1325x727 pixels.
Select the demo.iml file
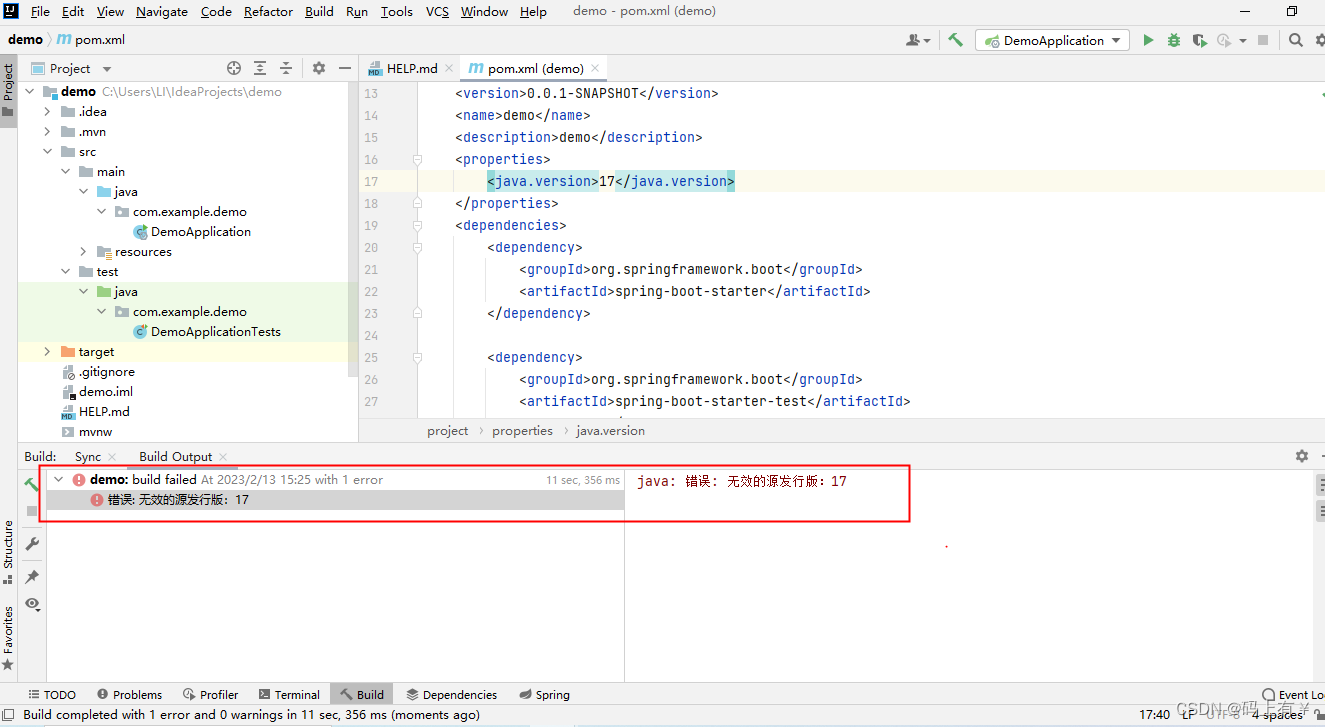[97, 391]
